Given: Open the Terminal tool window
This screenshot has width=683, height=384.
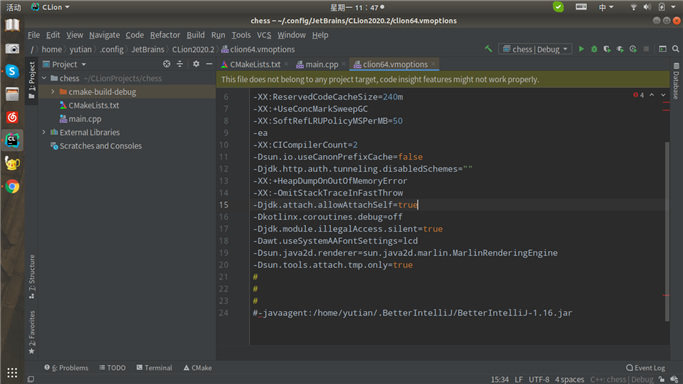Looking at the screenshot, I should [154, 368].
